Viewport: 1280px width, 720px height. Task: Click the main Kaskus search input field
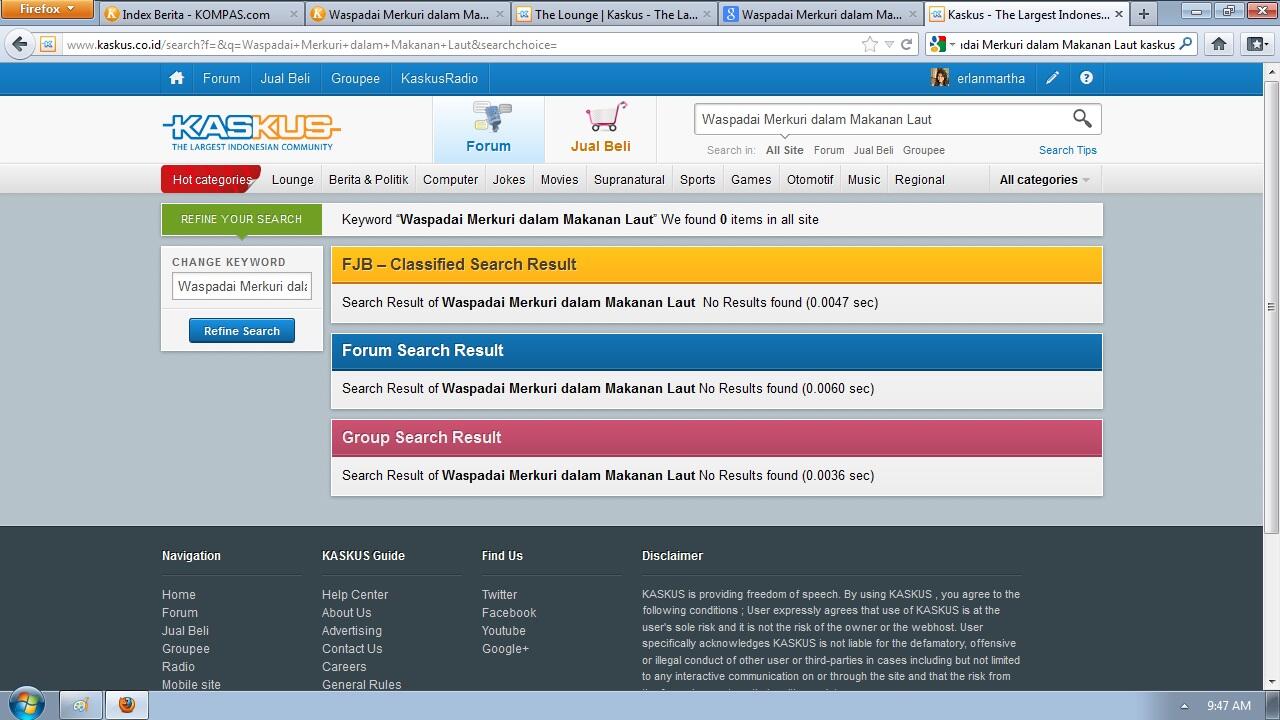point(882,119)
